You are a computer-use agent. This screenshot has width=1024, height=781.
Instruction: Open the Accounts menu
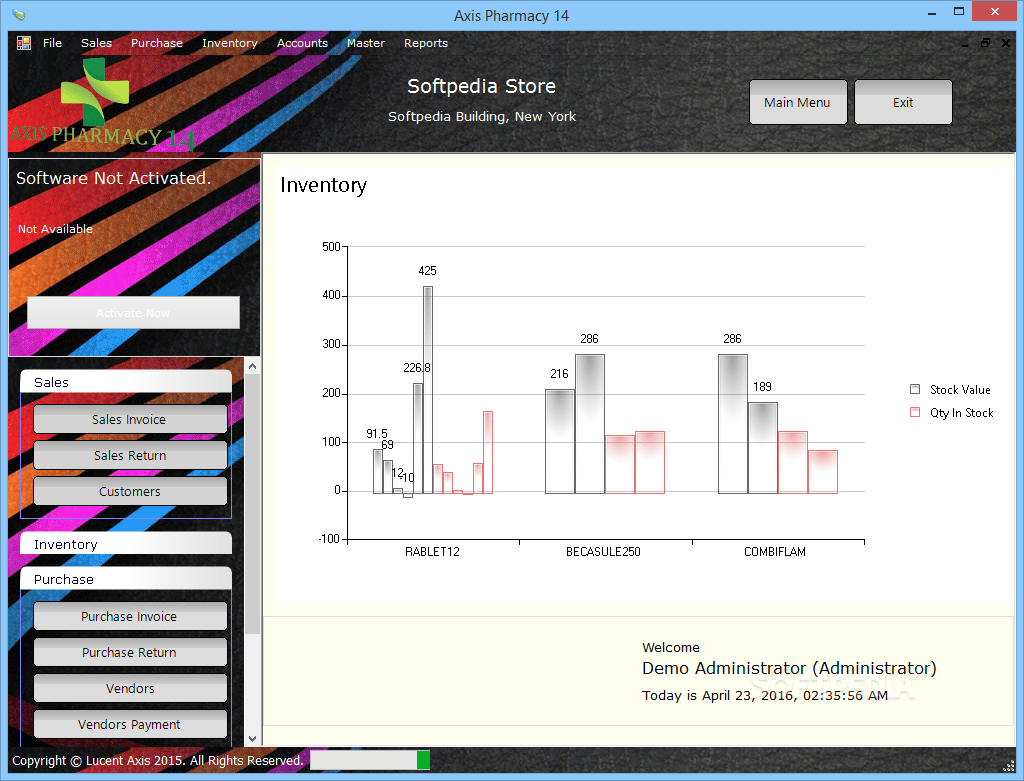(302, 43)
